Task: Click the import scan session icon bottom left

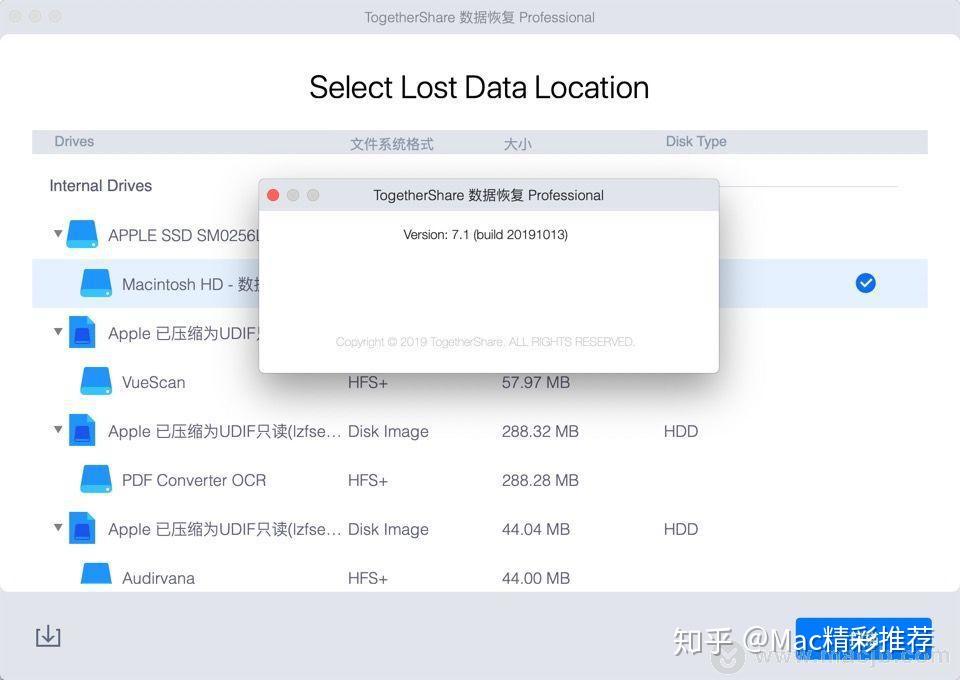Action: tap(48, 635)
